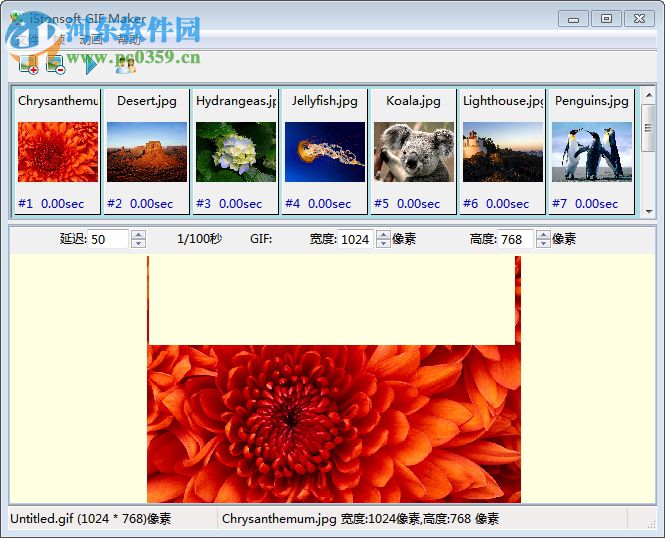The width and height of the screenshot is (665, 538).
Task: Click the 高度 height input field
Action: pos(515,239)
